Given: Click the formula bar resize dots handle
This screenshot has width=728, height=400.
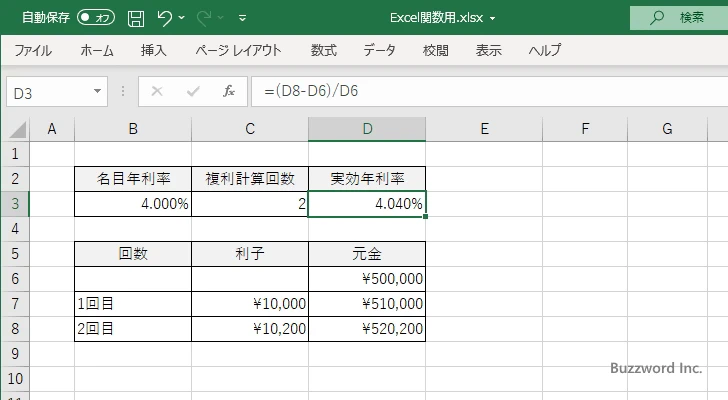Looking at the screenshot, I should pyautogui.click(x=123, y=91).
